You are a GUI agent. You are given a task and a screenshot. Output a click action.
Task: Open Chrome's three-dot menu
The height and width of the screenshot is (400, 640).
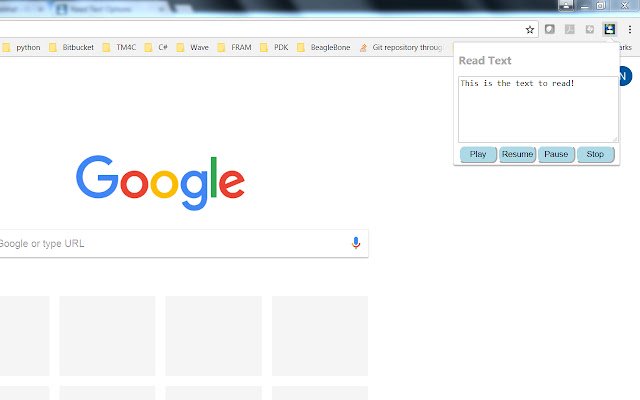[x=630, y=29]
